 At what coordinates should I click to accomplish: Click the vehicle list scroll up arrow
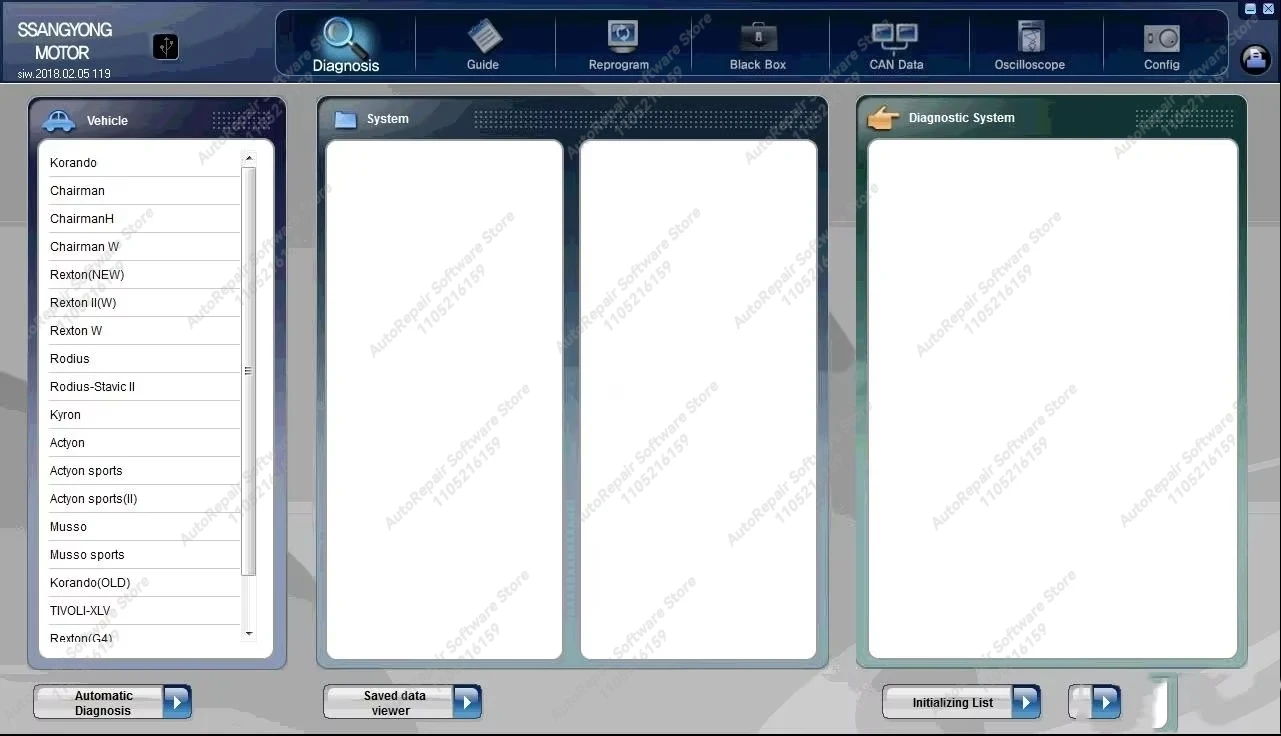pos(249,158)
